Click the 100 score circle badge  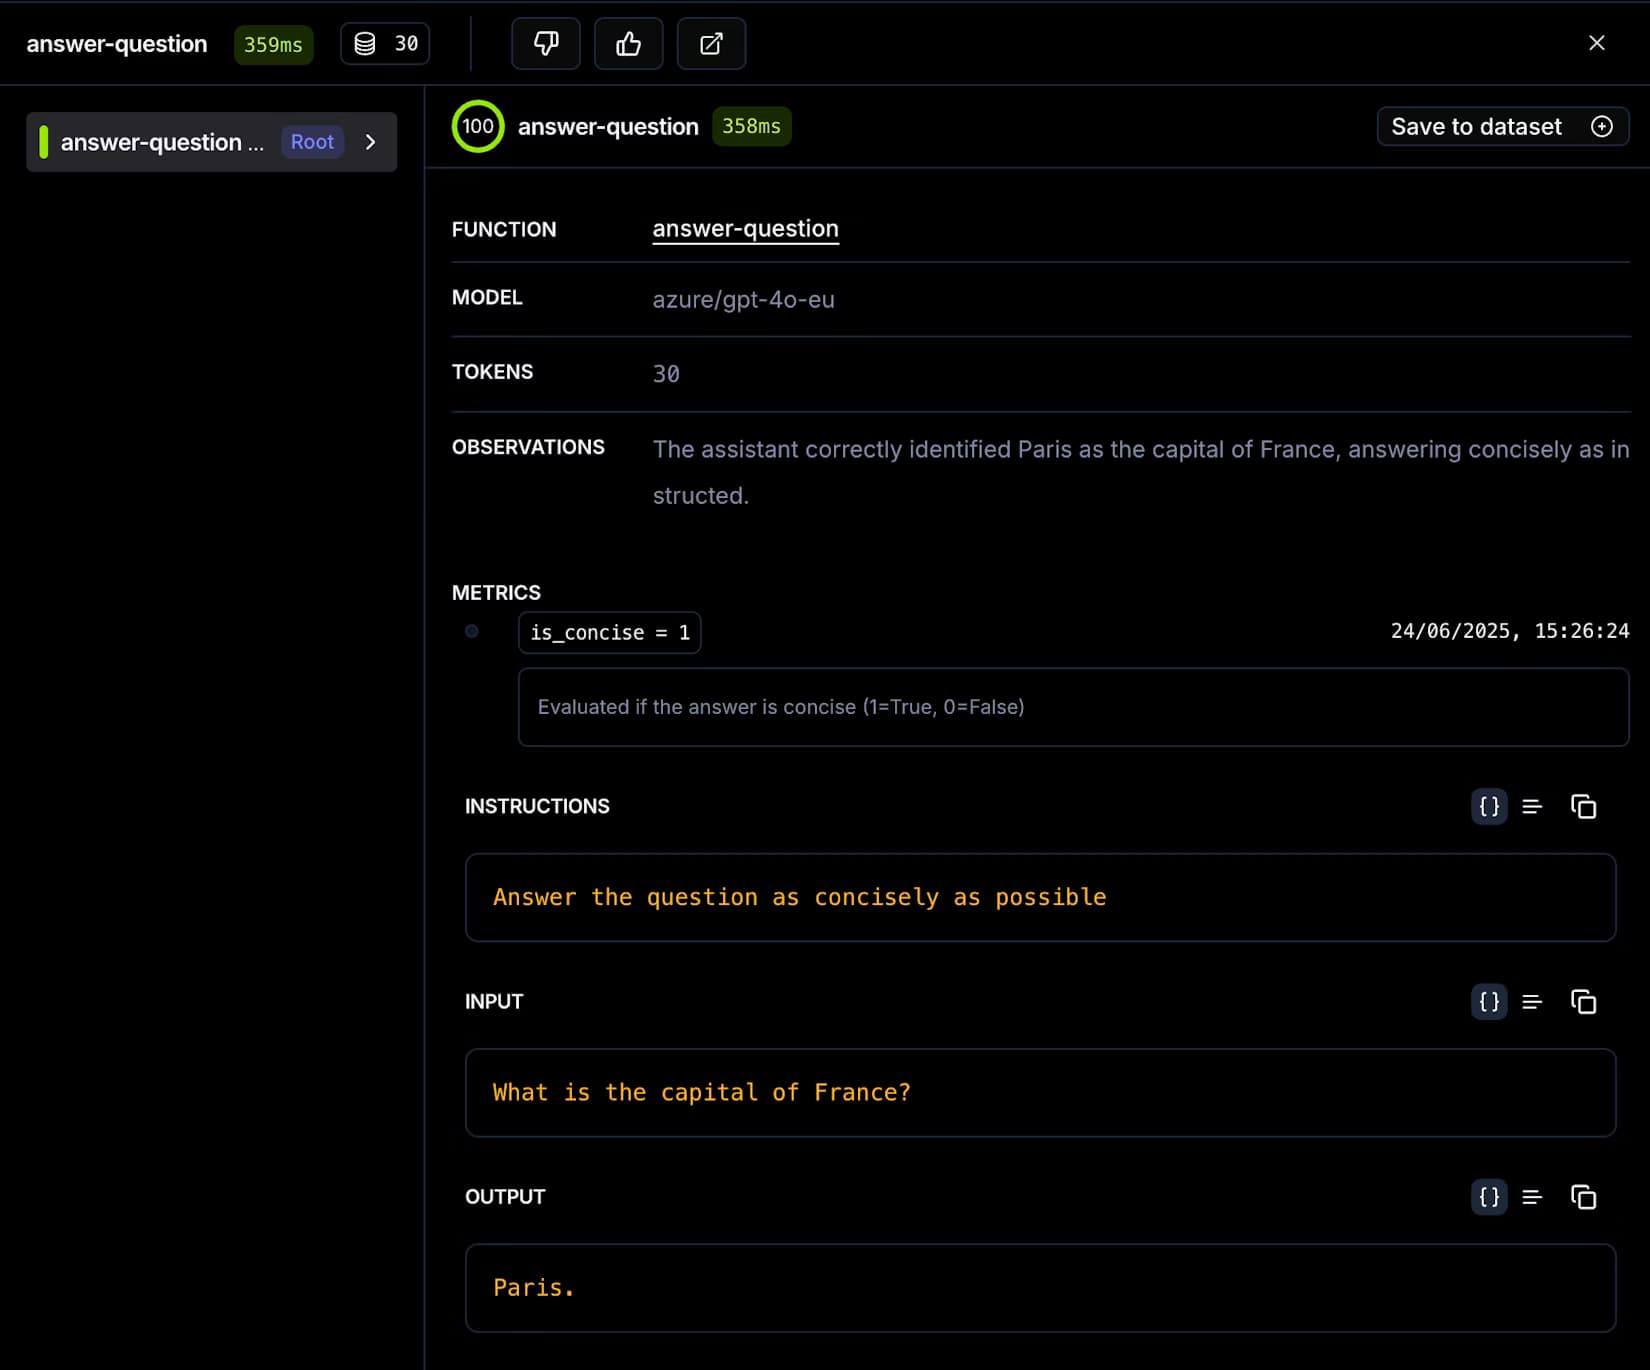[478, 127]
